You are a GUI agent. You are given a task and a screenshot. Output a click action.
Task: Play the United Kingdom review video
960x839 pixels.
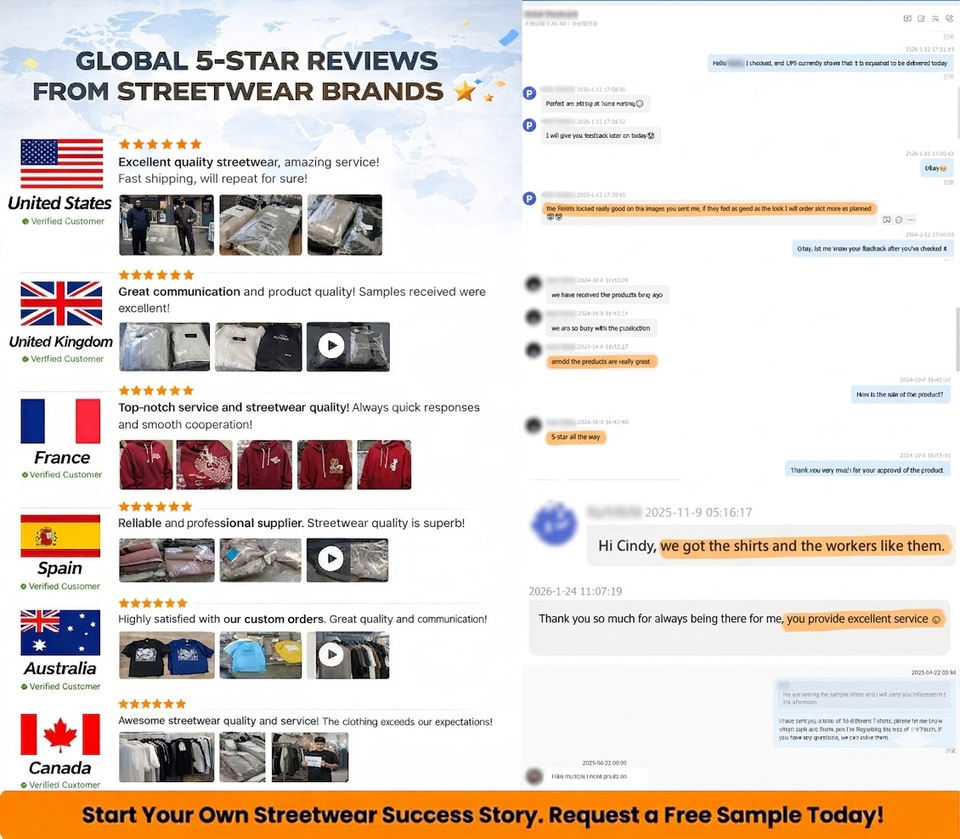[x=331, y=346]
